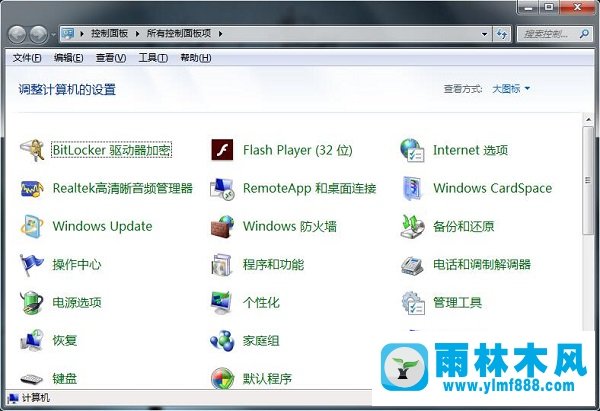Open the Windows Update icon
600x411 pixels.
32,226
